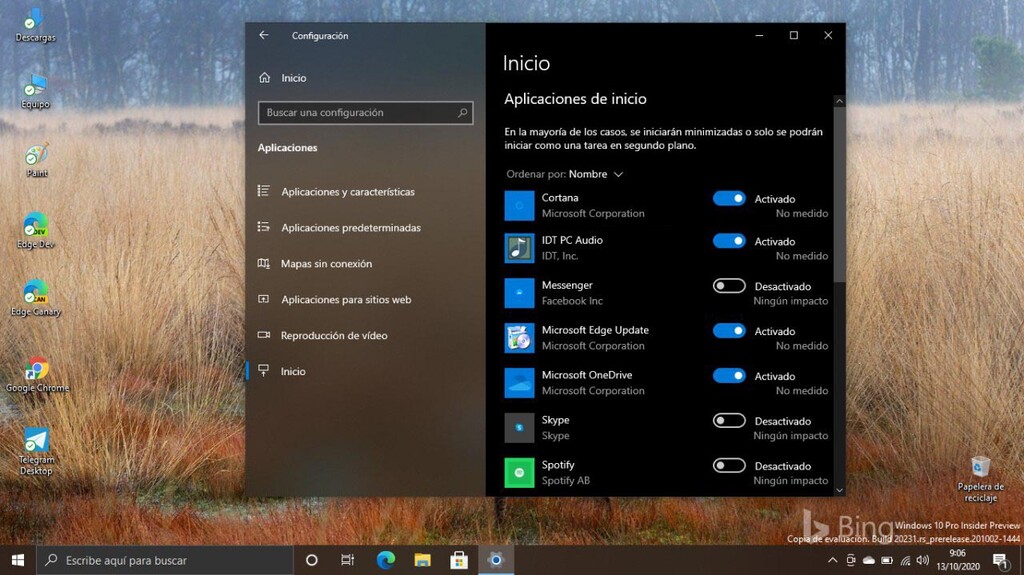Click the startup list scrollbar thumb
The width and height of the screenshot is (1024, 575).
[x=839, y=195]
